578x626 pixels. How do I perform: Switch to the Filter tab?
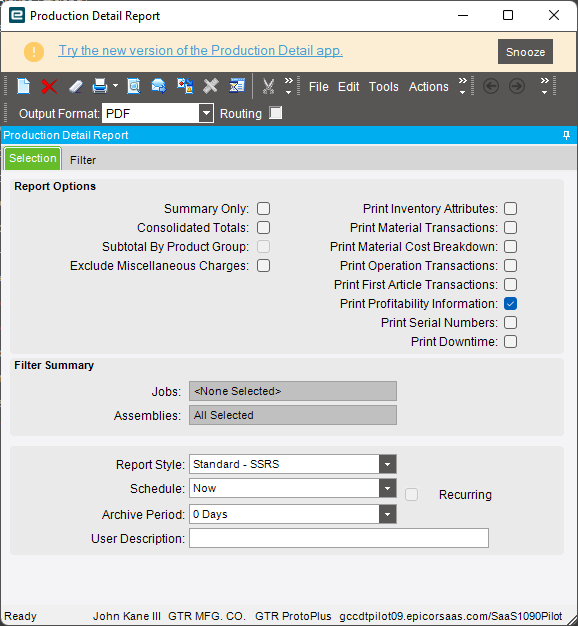point(83,160)
